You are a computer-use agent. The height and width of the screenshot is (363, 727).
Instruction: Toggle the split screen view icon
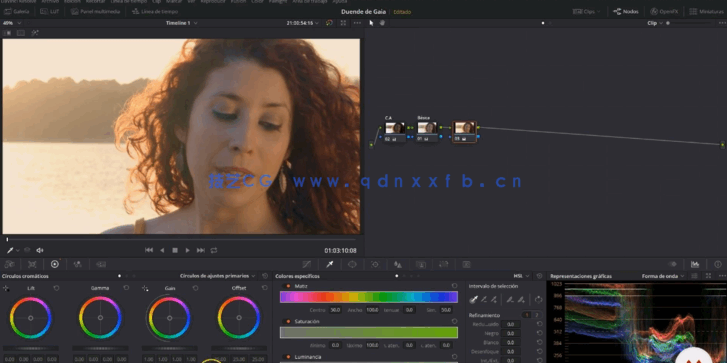pos(21,33)
